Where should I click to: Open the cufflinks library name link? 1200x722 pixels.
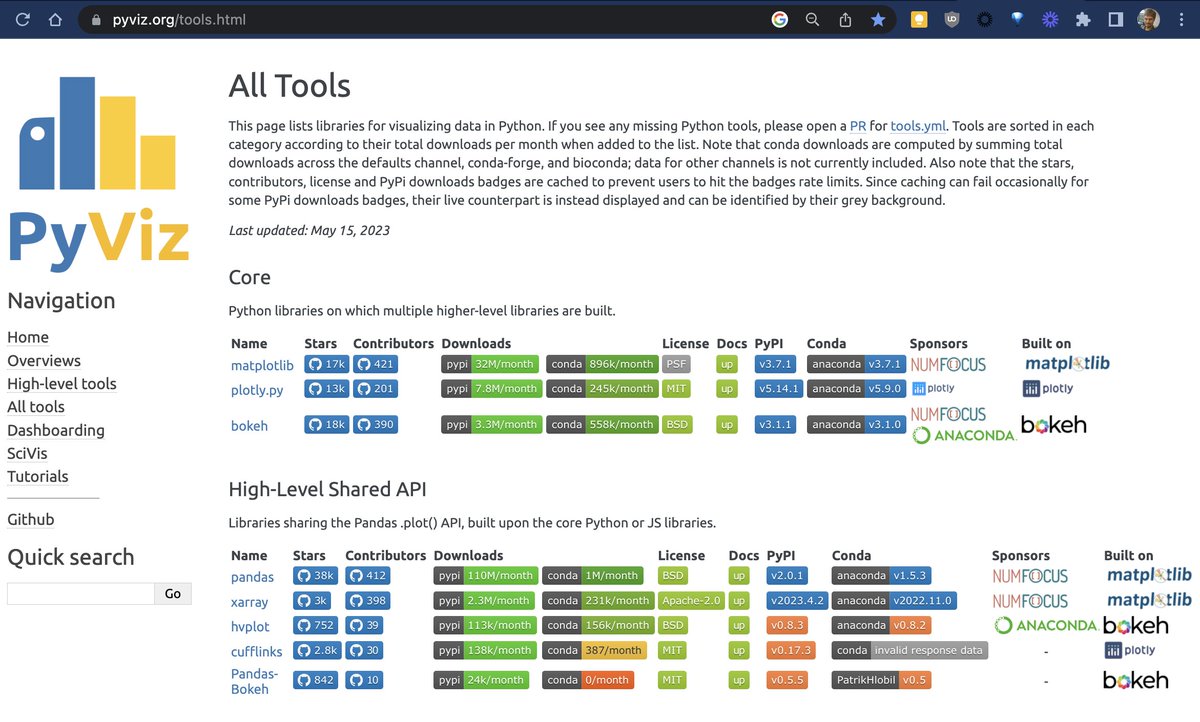[x=256, y=651]
